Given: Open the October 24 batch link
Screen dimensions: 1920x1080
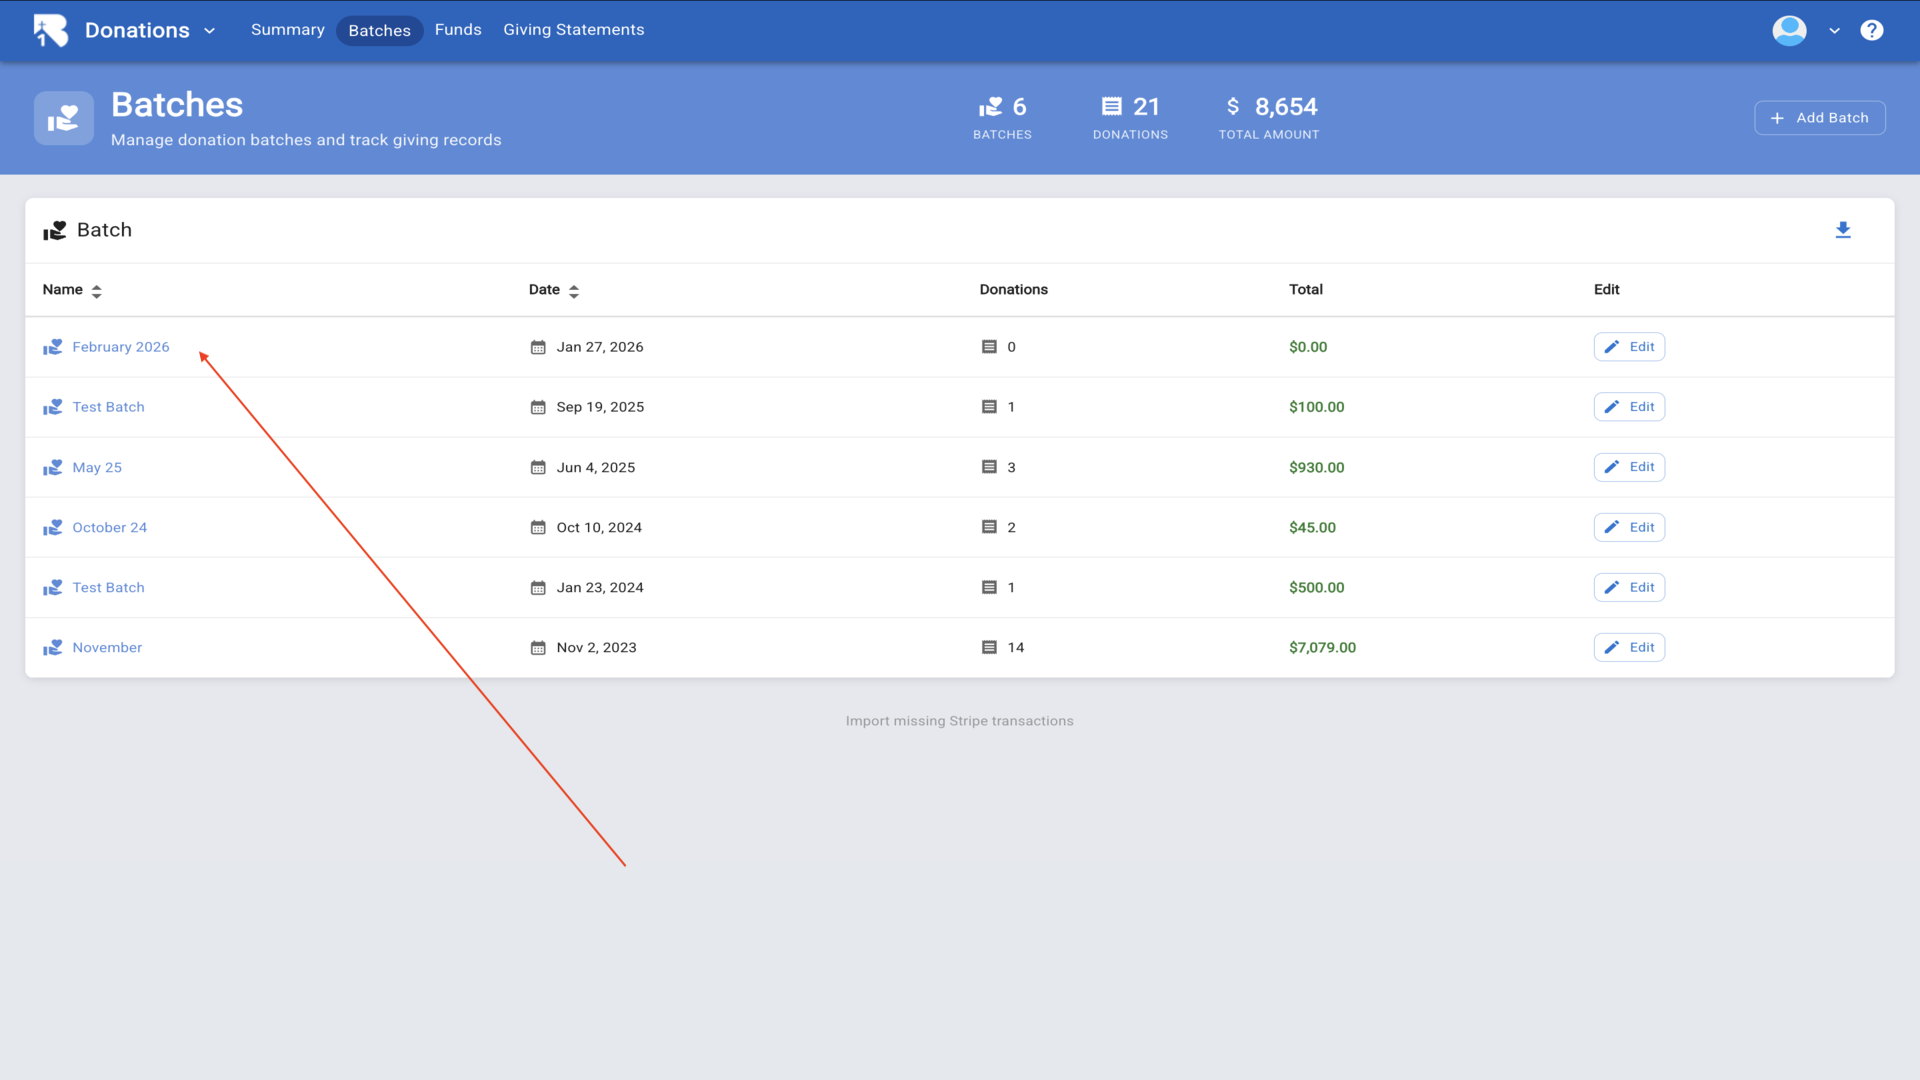Looking at the screenshot, I should (x=109, y=527).
